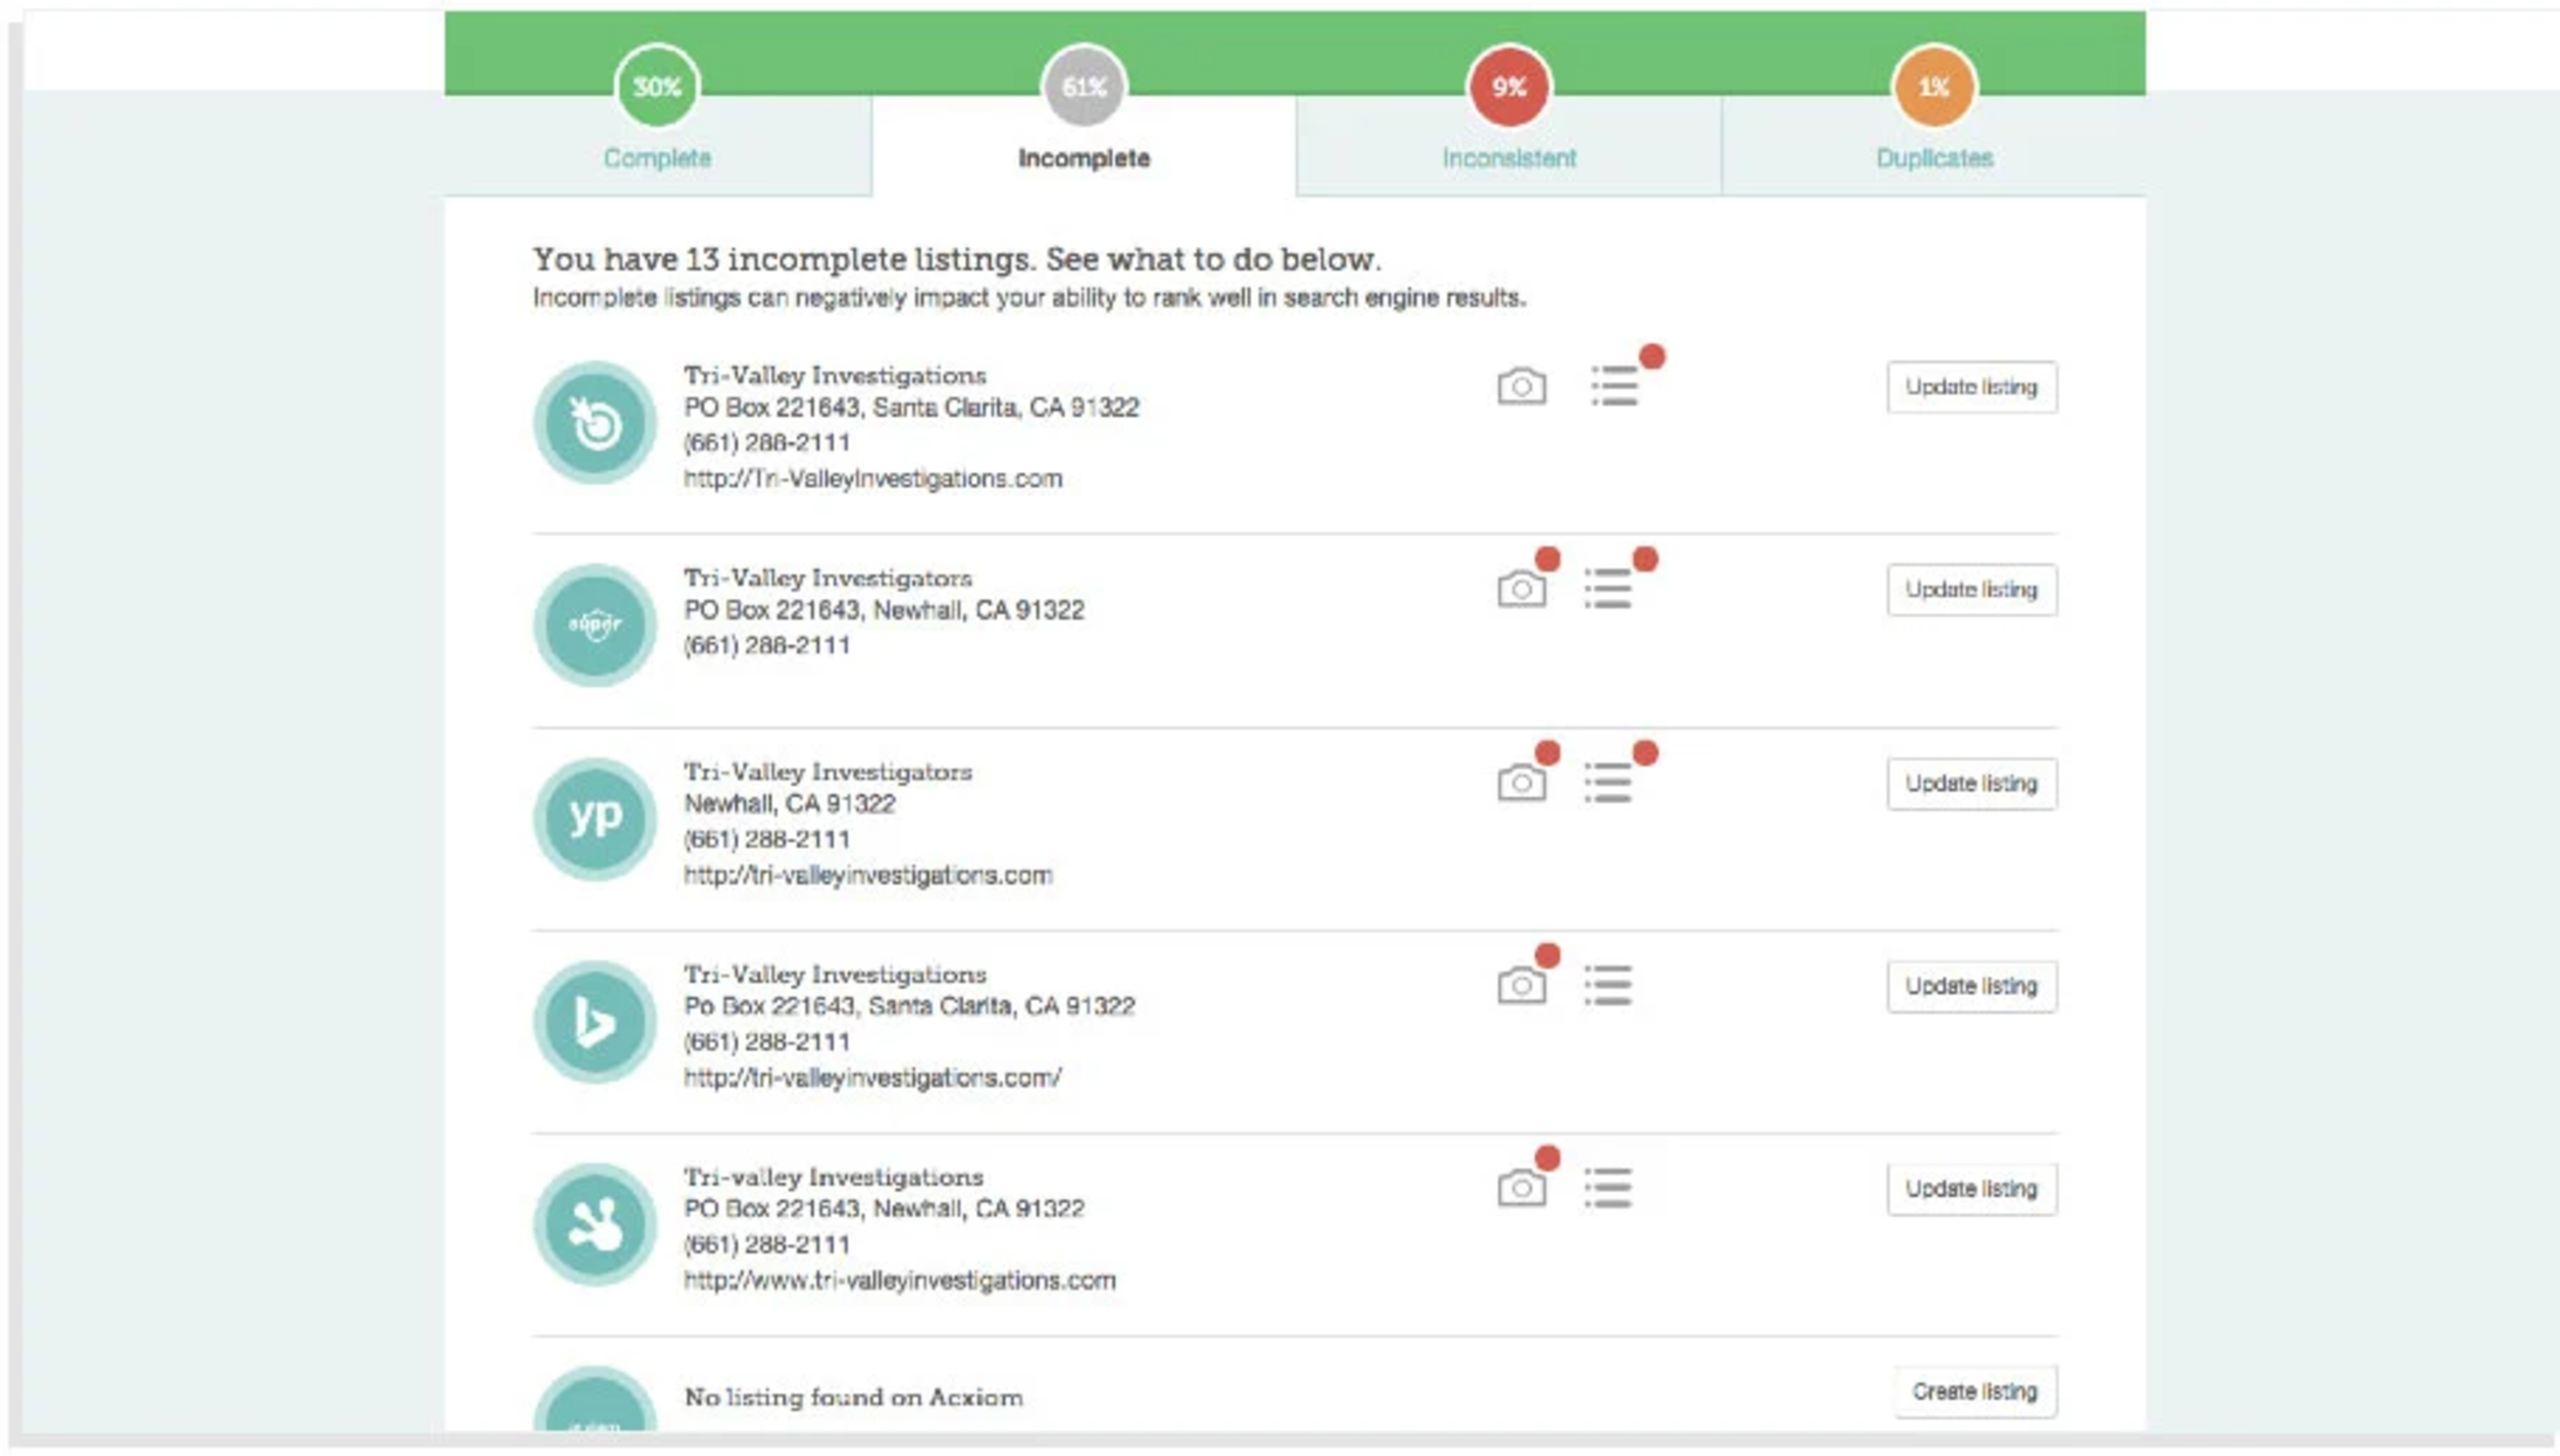Update listing on the YP row

click(1971, 784)
